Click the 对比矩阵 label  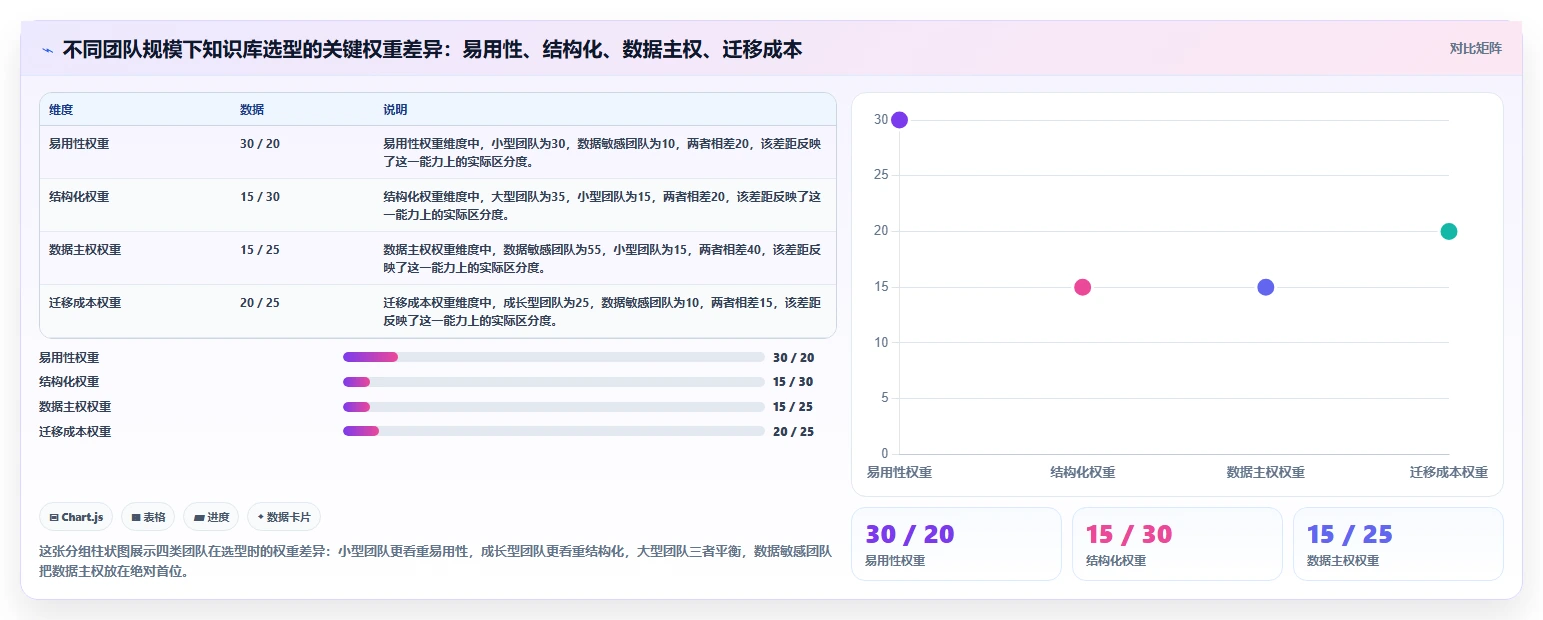[x=1475, y=48]
